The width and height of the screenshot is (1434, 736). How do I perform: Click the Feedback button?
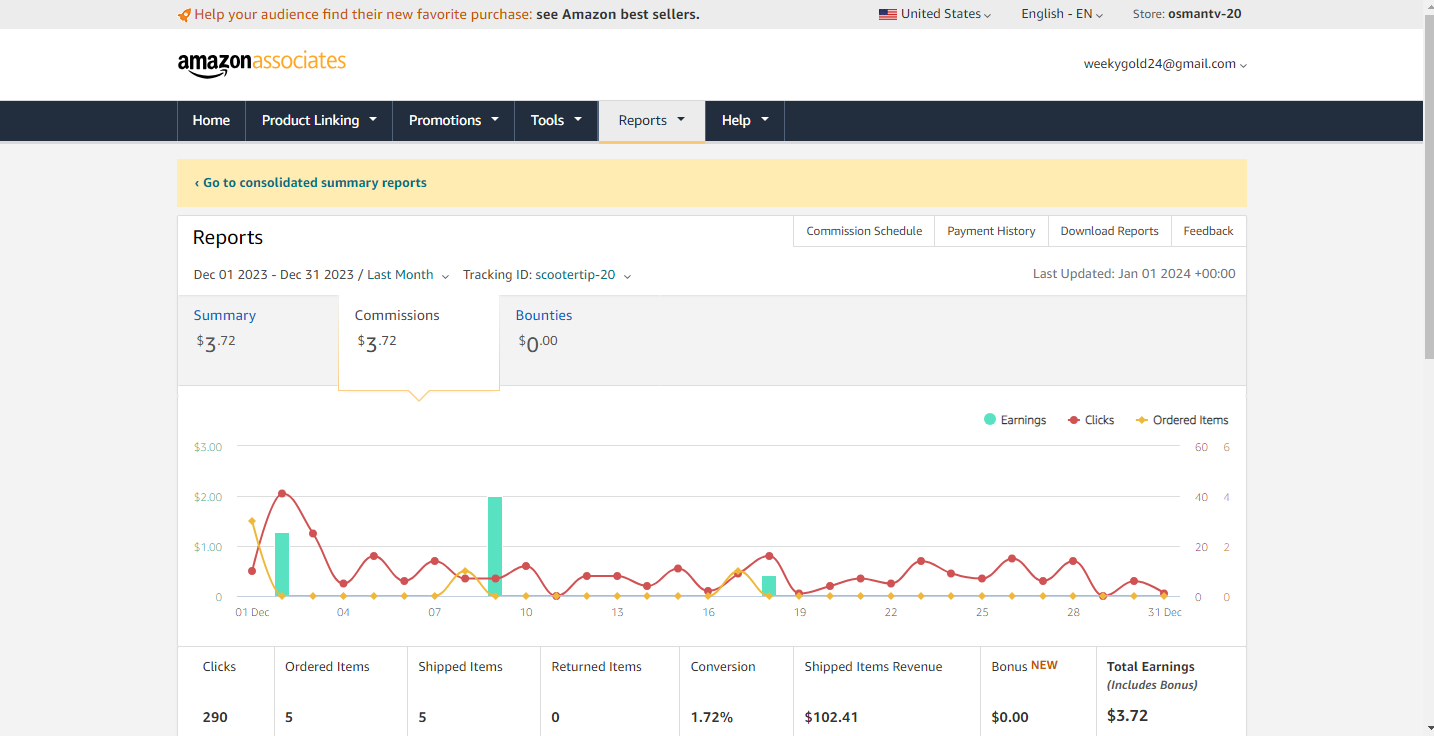coord(1208,231)
